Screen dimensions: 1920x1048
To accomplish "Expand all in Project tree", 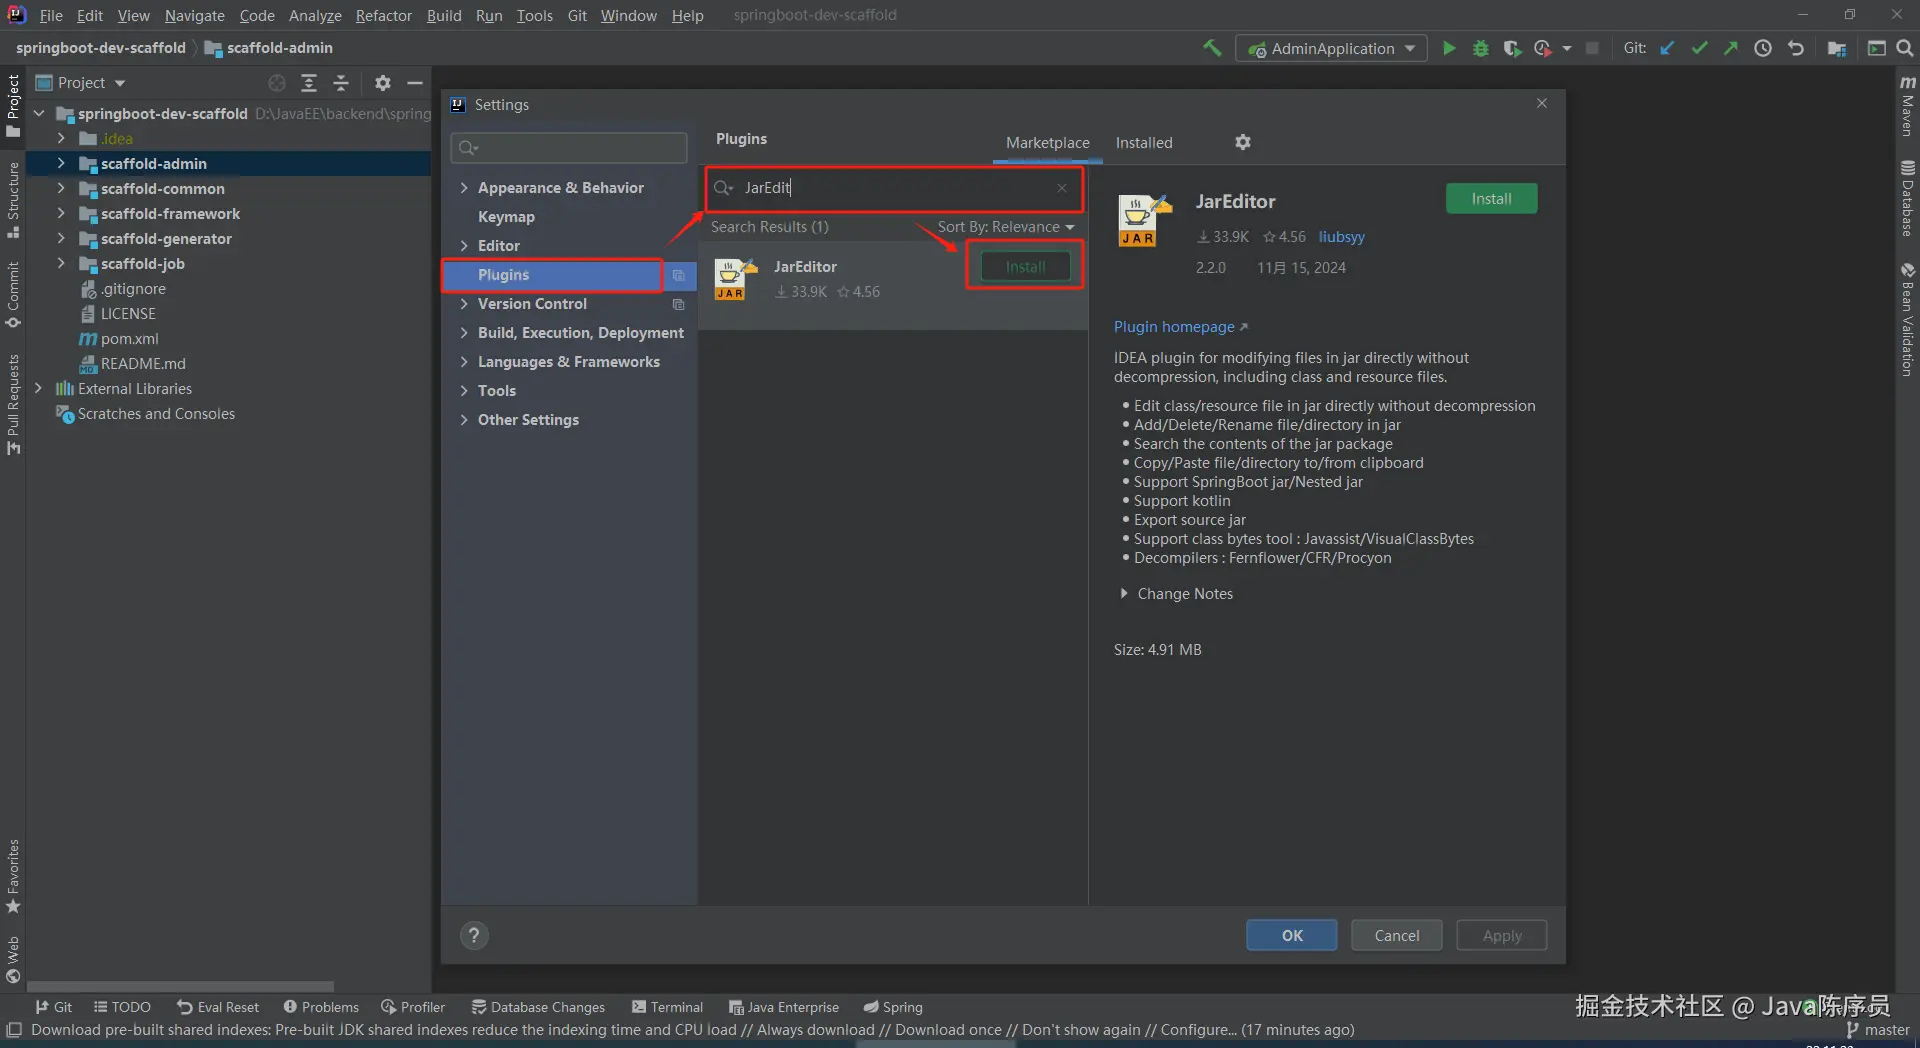I will (309, 83).
